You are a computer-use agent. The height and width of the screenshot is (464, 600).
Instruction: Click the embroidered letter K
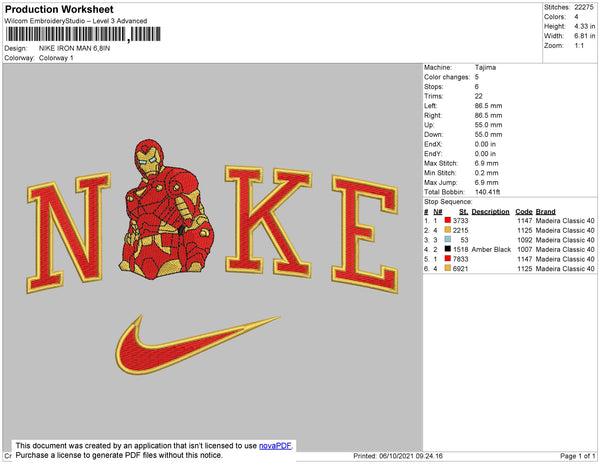[269, 221]
